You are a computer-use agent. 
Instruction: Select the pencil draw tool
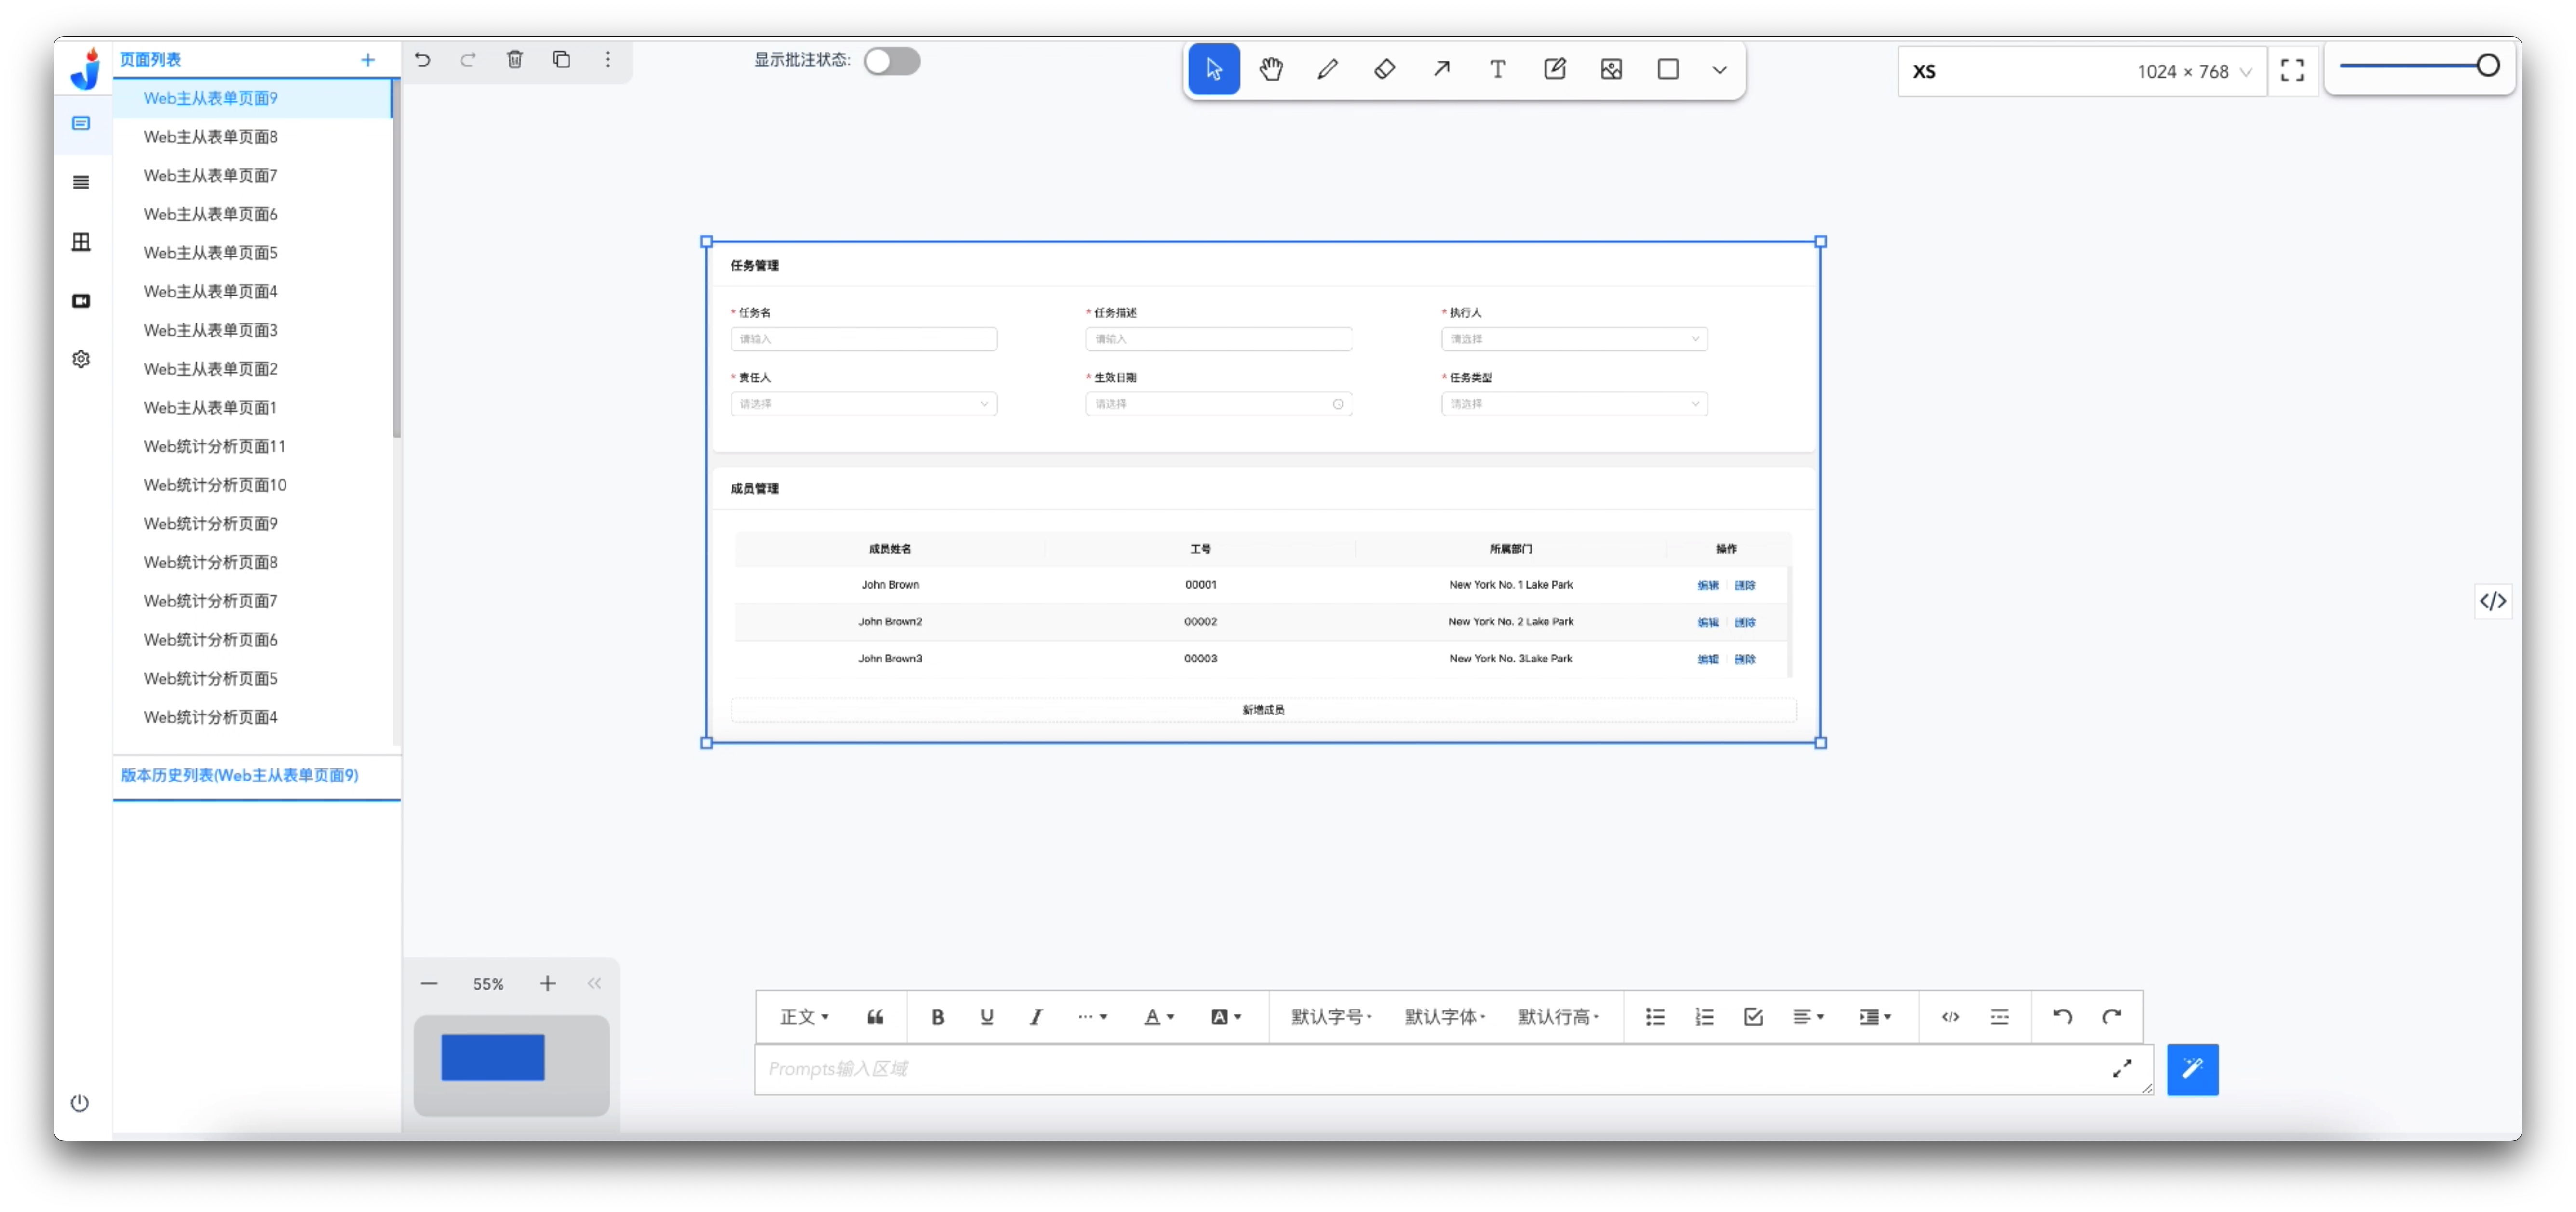pyautogui.click(x=1327, y=69)
